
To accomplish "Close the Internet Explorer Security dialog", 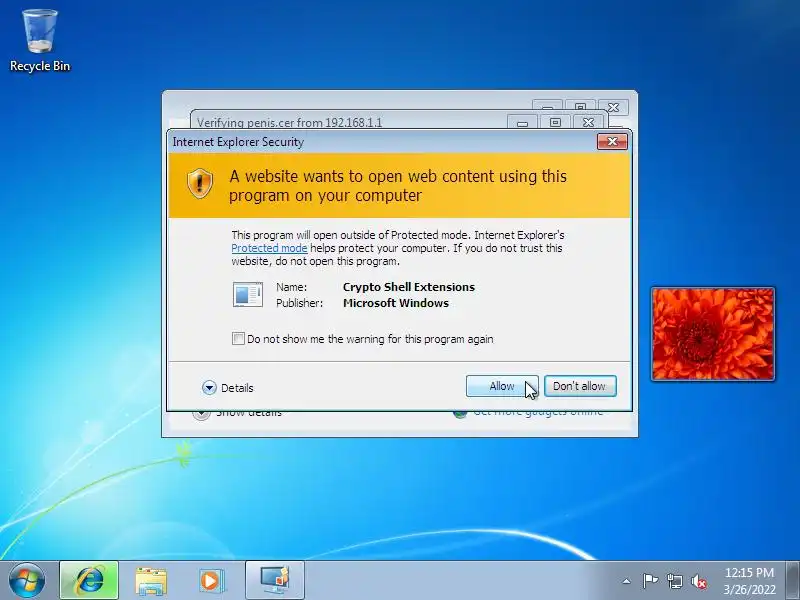I will [612, 141].
